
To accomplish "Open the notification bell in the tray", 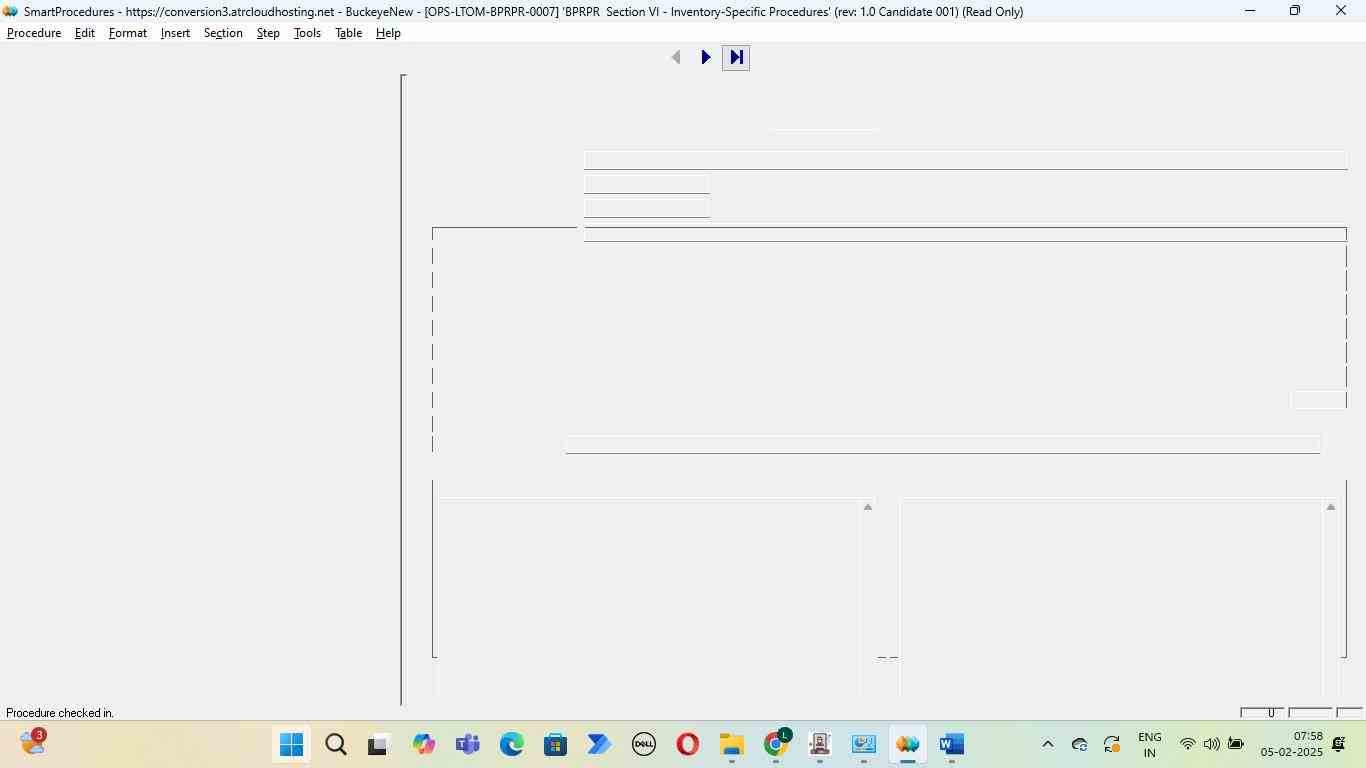I will (1338, 745).
